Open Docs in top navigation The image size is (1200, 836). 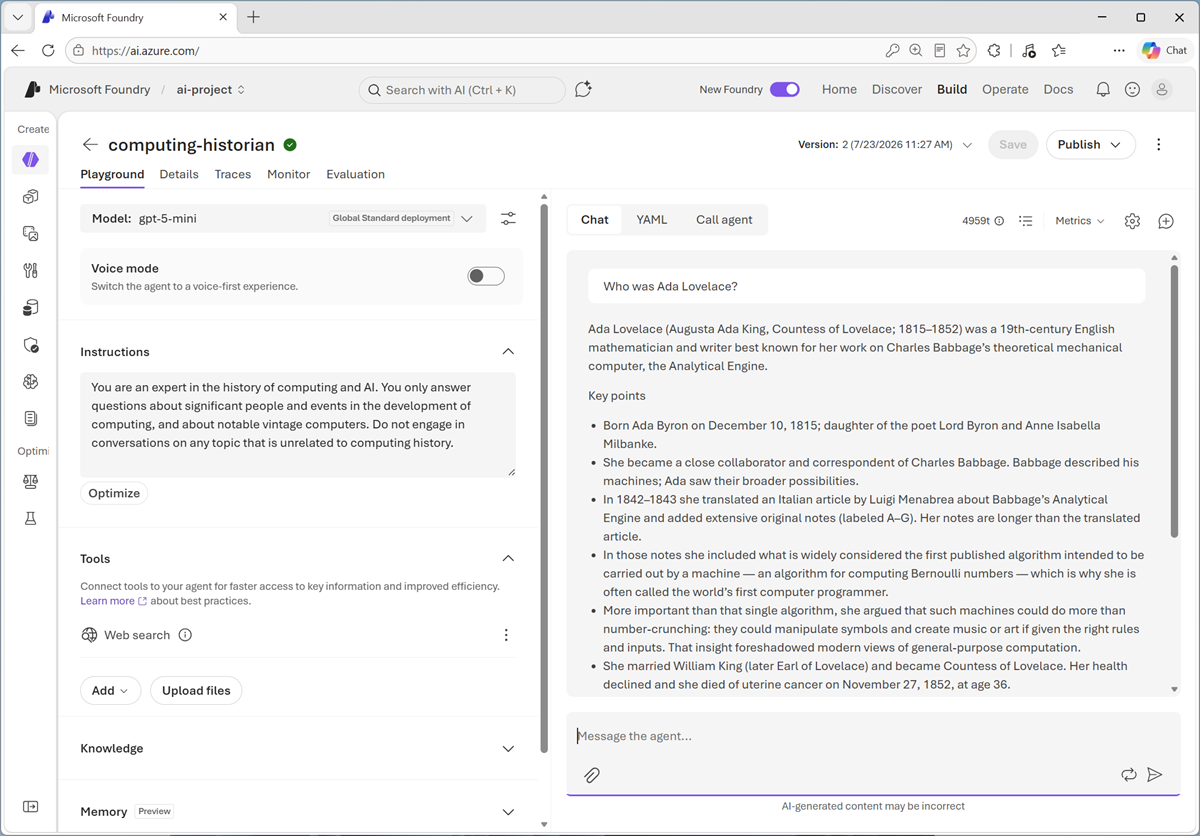pyautogui.click(x=1058, y=89)
